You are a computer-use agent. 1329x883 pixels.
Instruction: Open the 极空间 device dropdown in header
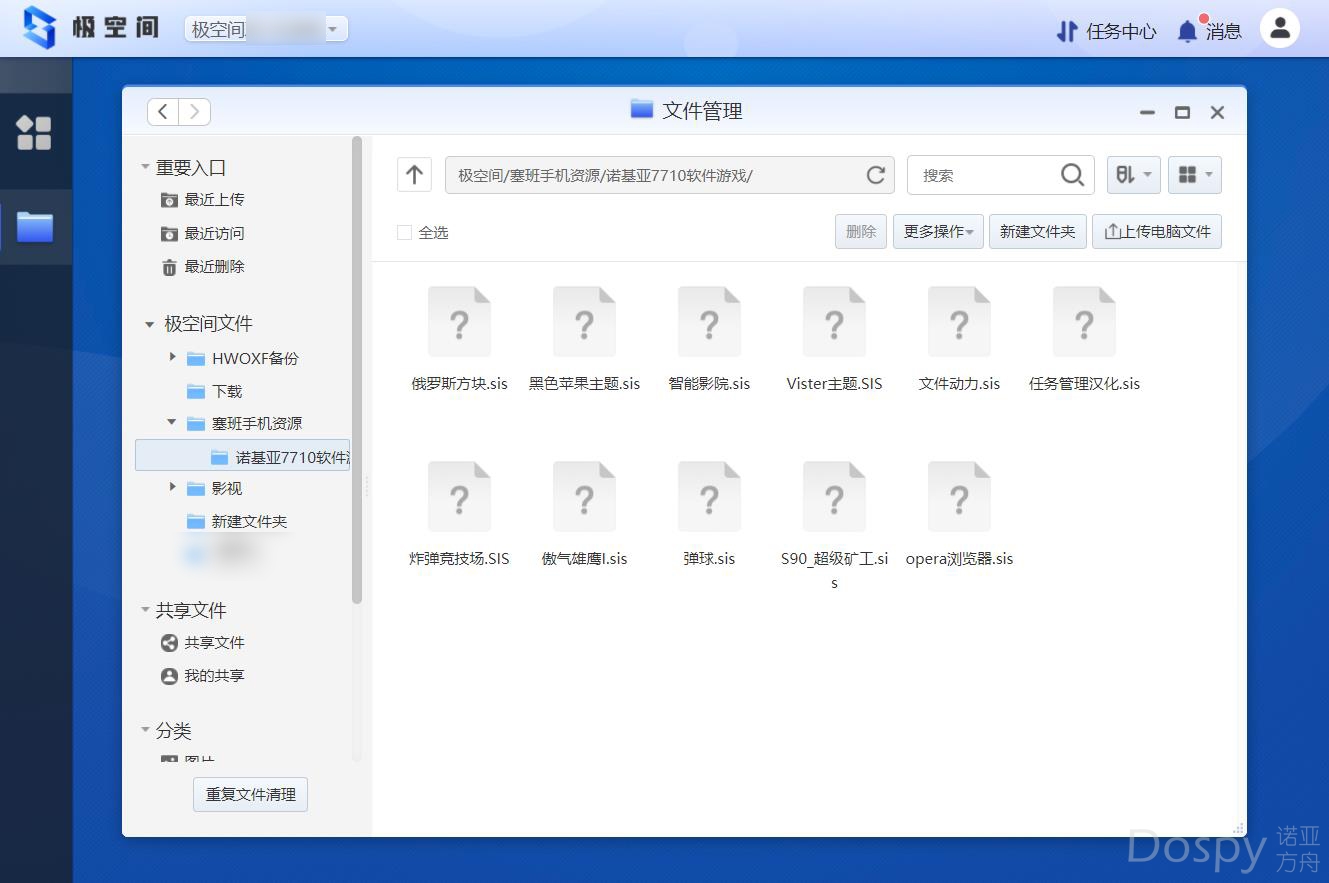point(266,29)
